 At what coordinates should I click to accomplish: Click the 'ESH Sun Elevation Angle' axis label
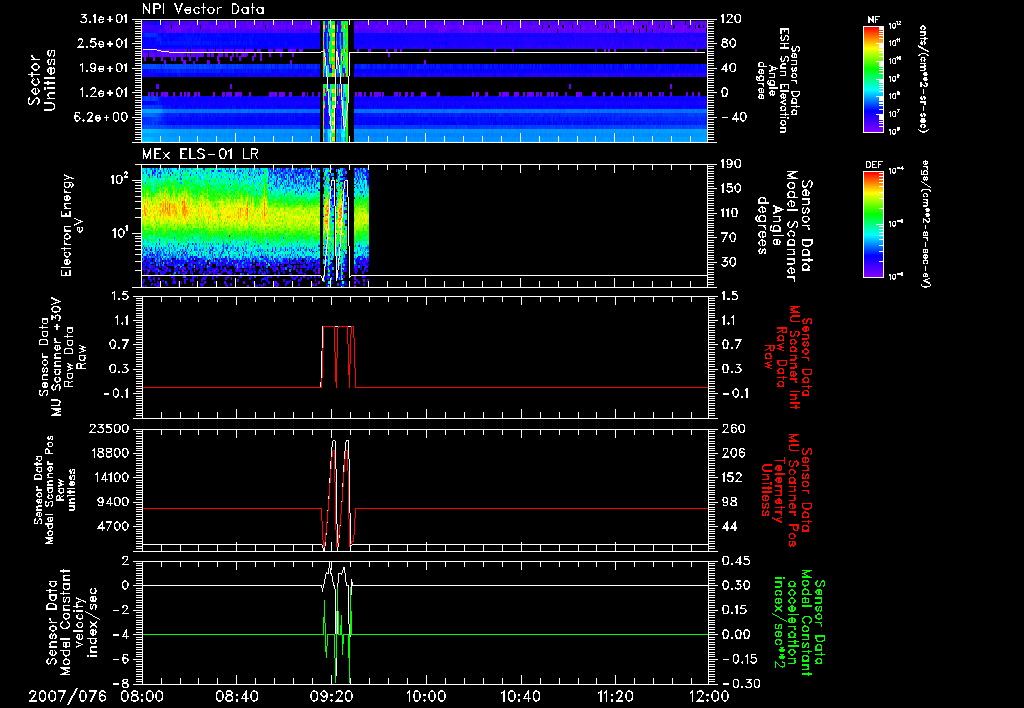point(777,80)
